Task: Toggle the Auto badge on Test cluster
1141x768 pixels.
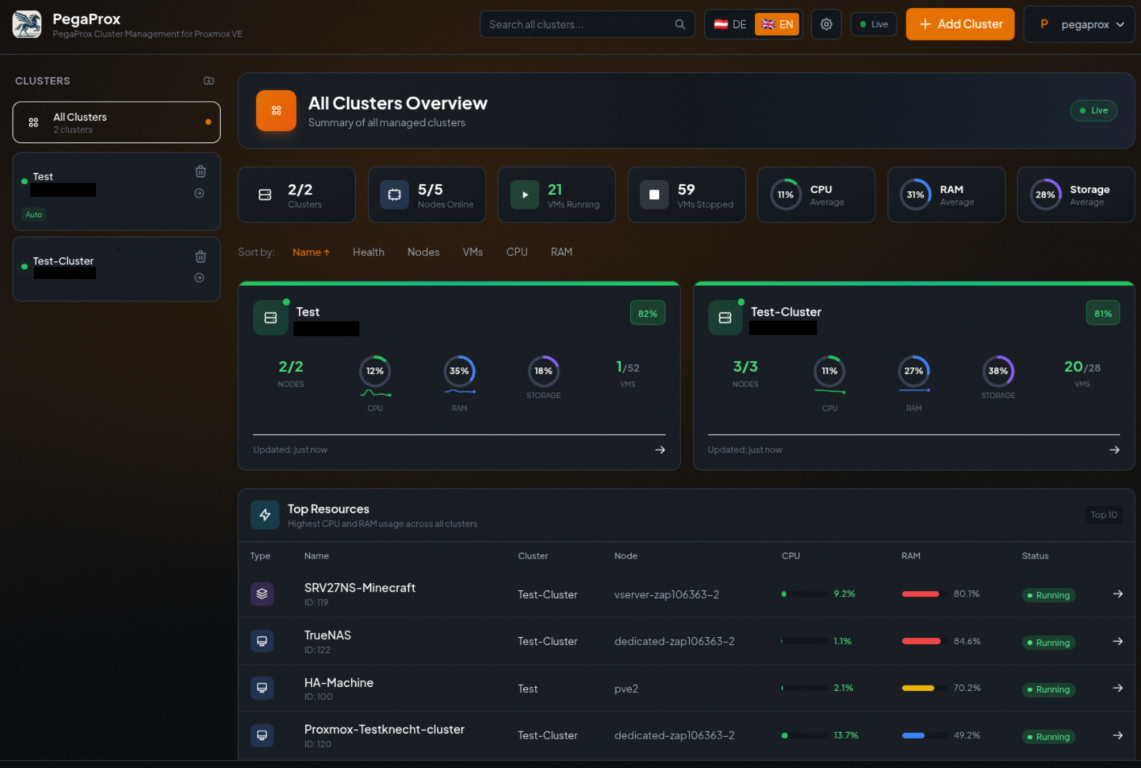Action: [x=34, y=214]
